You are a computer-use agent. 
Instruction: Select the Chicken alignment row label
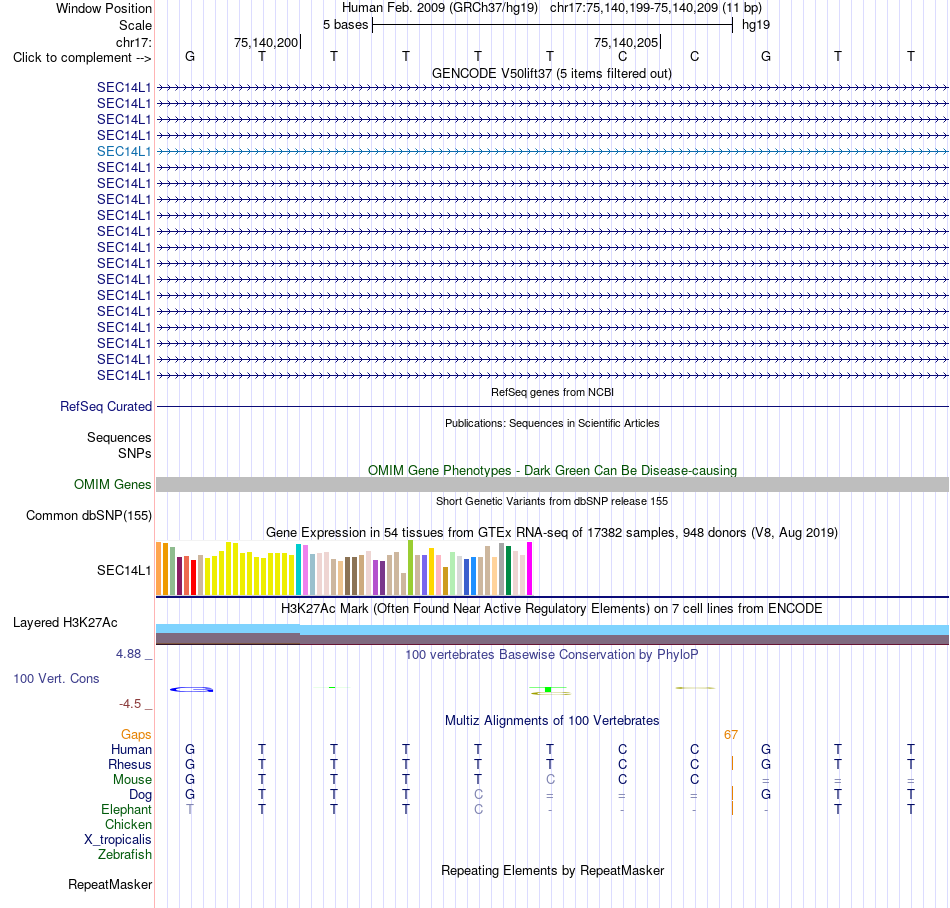(128, 824)
